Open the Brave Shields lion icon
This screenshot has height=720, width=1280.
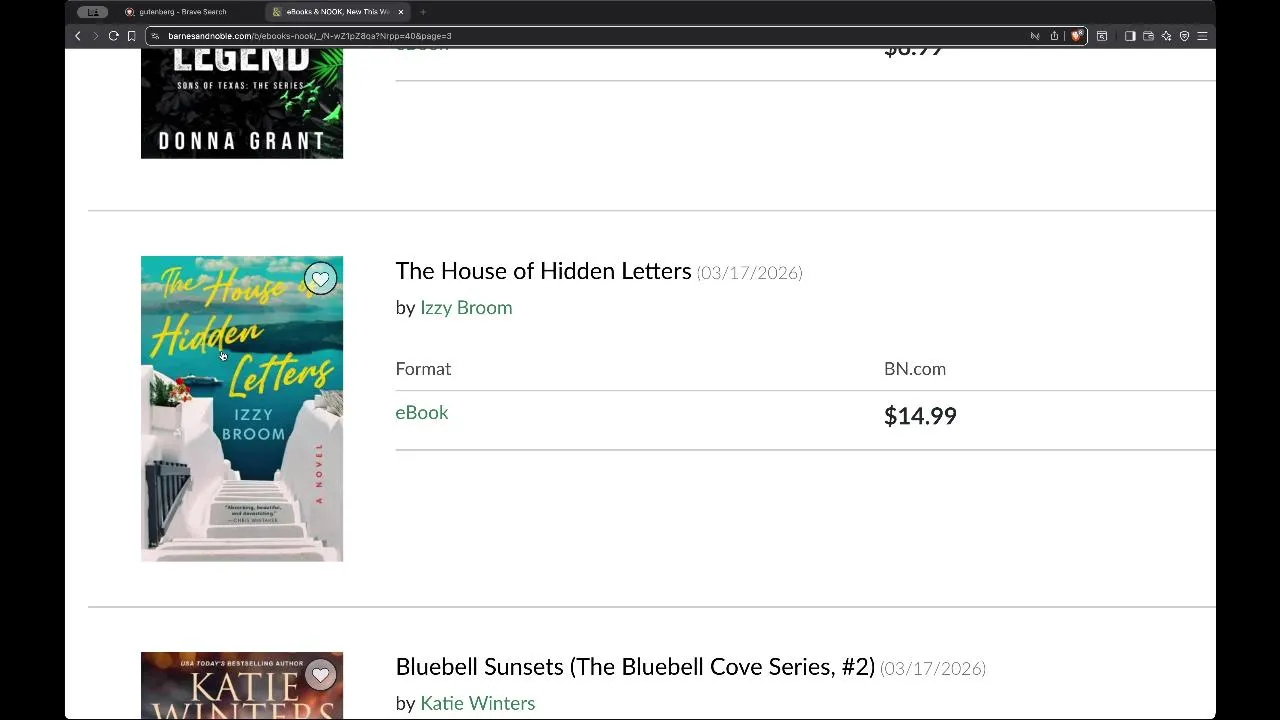1076,36
